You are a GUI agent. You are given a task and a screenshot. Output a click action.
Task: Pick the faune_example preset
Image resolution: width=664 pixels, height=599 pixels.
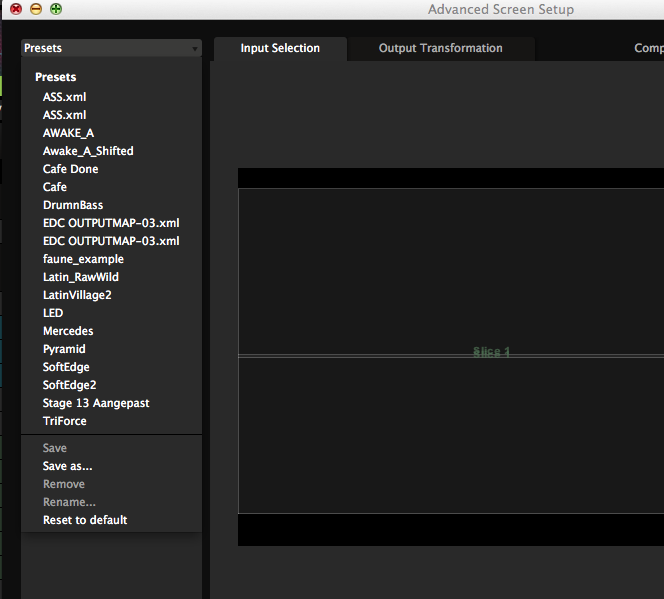pos(83,259)
